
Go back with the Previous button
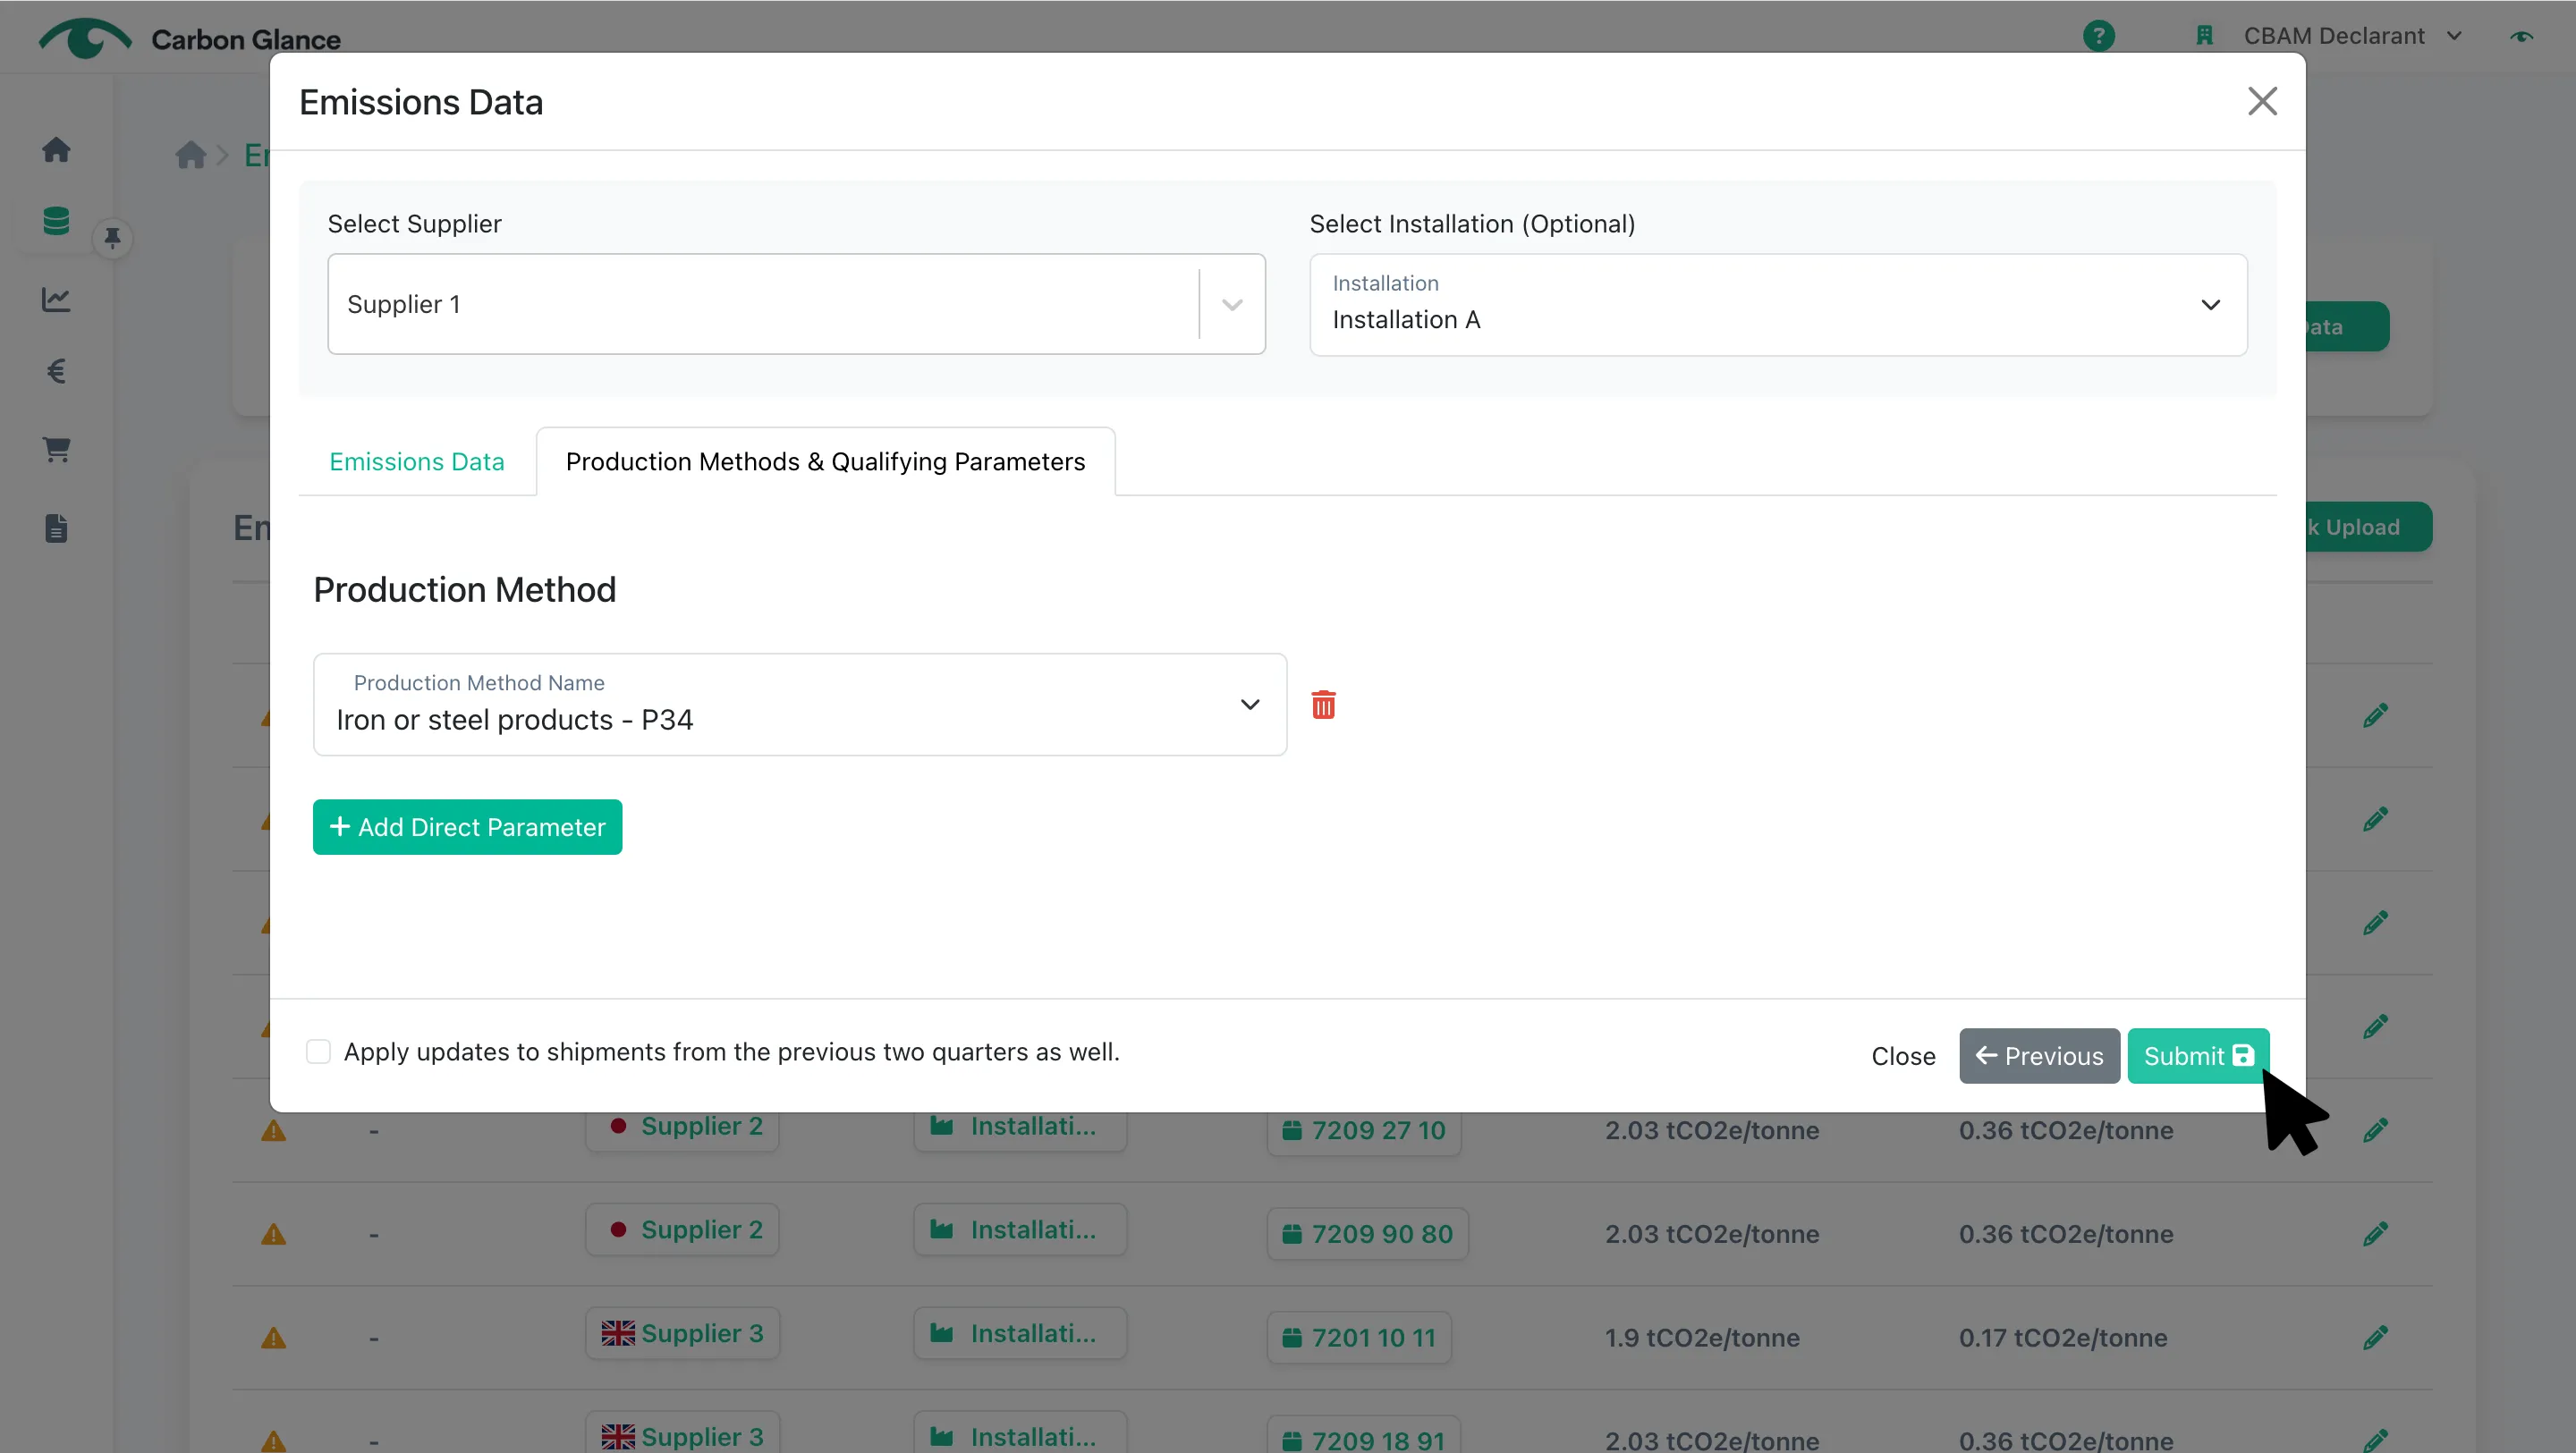(2039, 1056)
